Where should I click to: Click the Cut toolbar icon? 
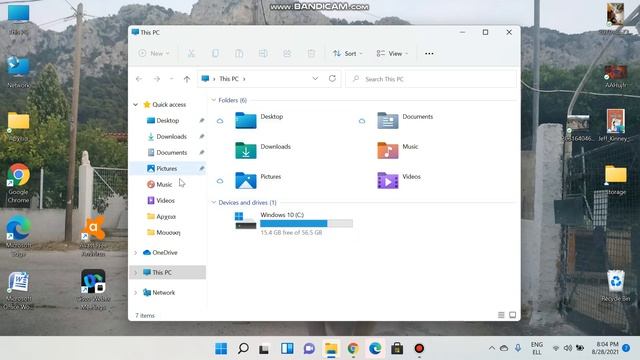point(191,53)
